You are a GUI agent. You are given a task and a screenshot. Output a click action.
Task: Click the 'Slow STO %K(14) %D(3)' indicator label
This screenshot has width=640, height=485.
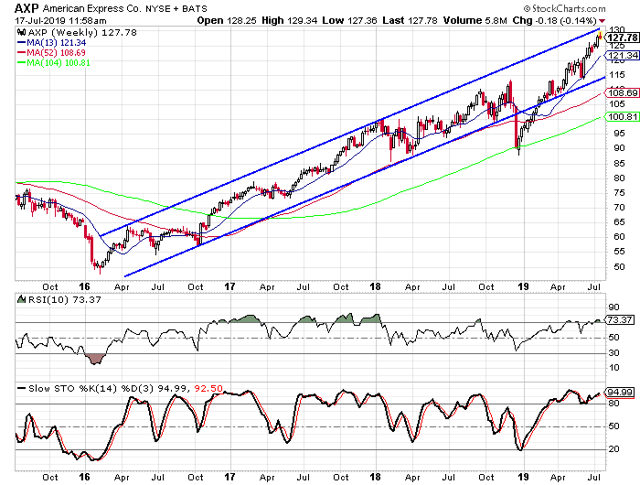pyautogui.click(x=91, y=388)
